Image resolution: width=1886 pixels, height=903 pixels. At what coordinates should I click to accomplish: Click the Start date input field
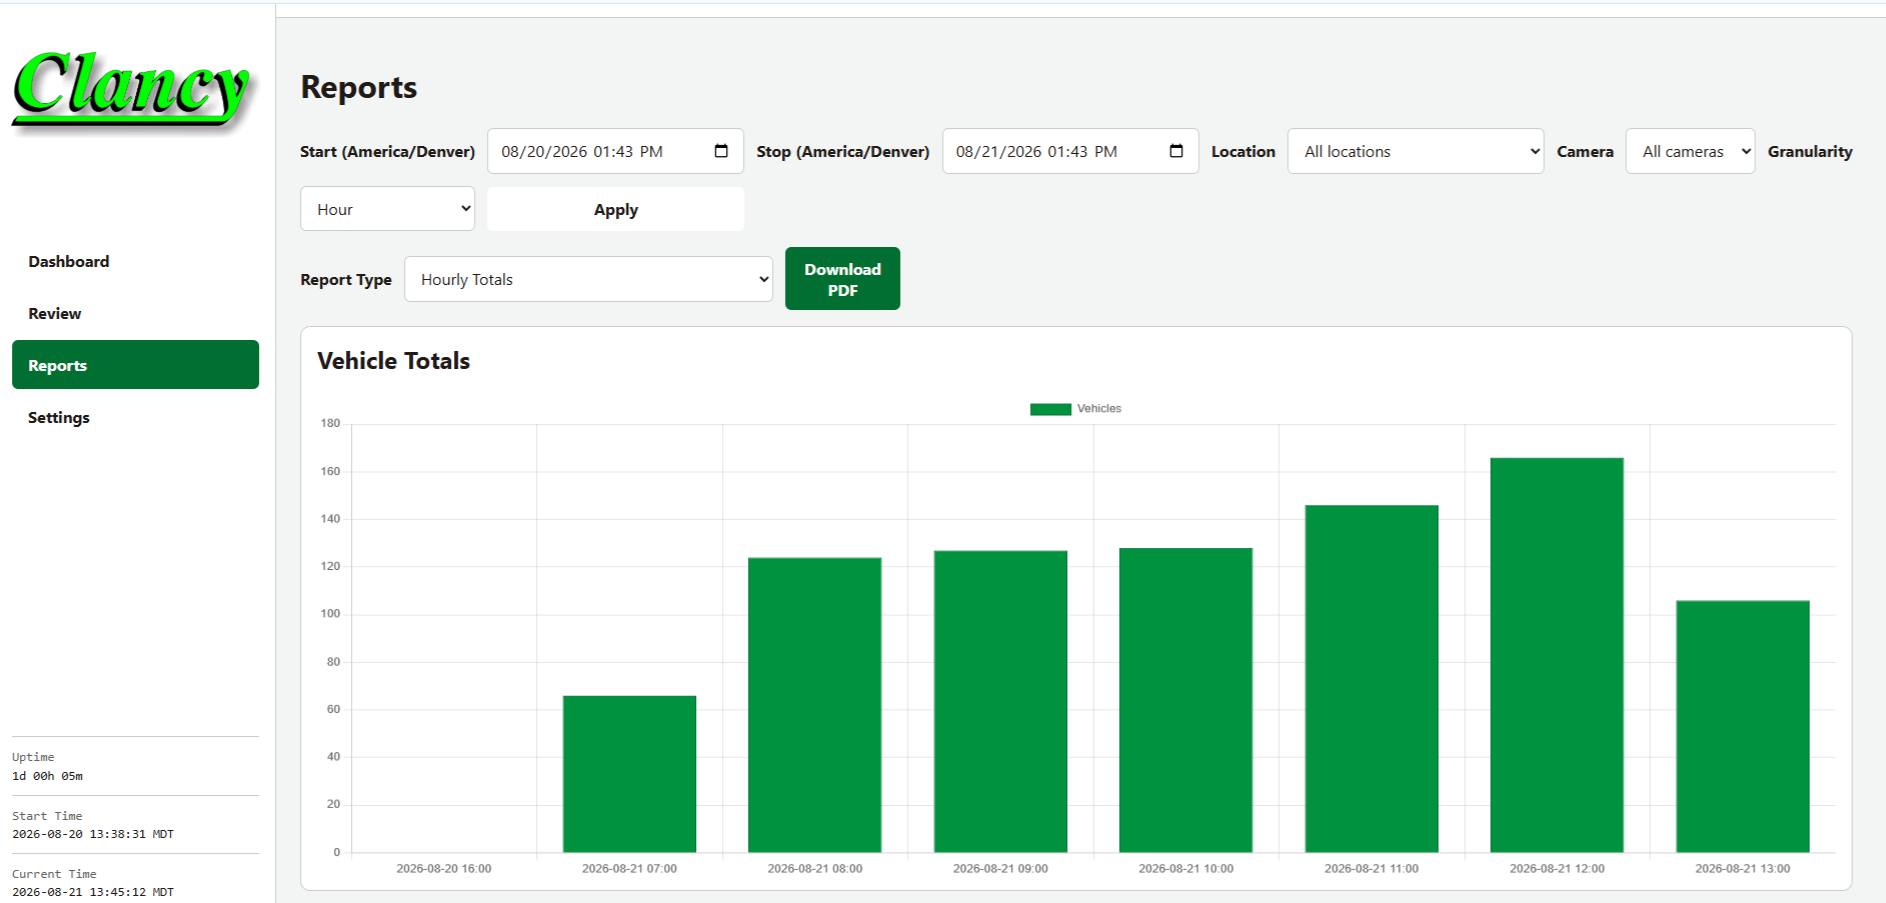[615, 151]
